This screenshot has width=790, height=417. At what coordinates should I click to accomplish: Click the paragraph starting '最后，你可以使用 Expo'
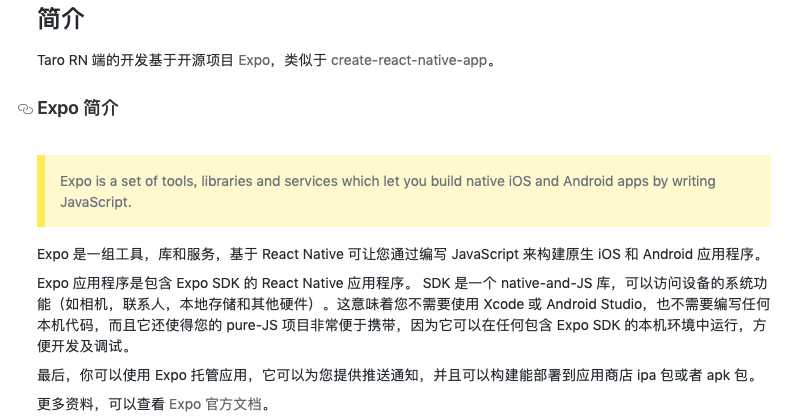(x=398, y=375)
